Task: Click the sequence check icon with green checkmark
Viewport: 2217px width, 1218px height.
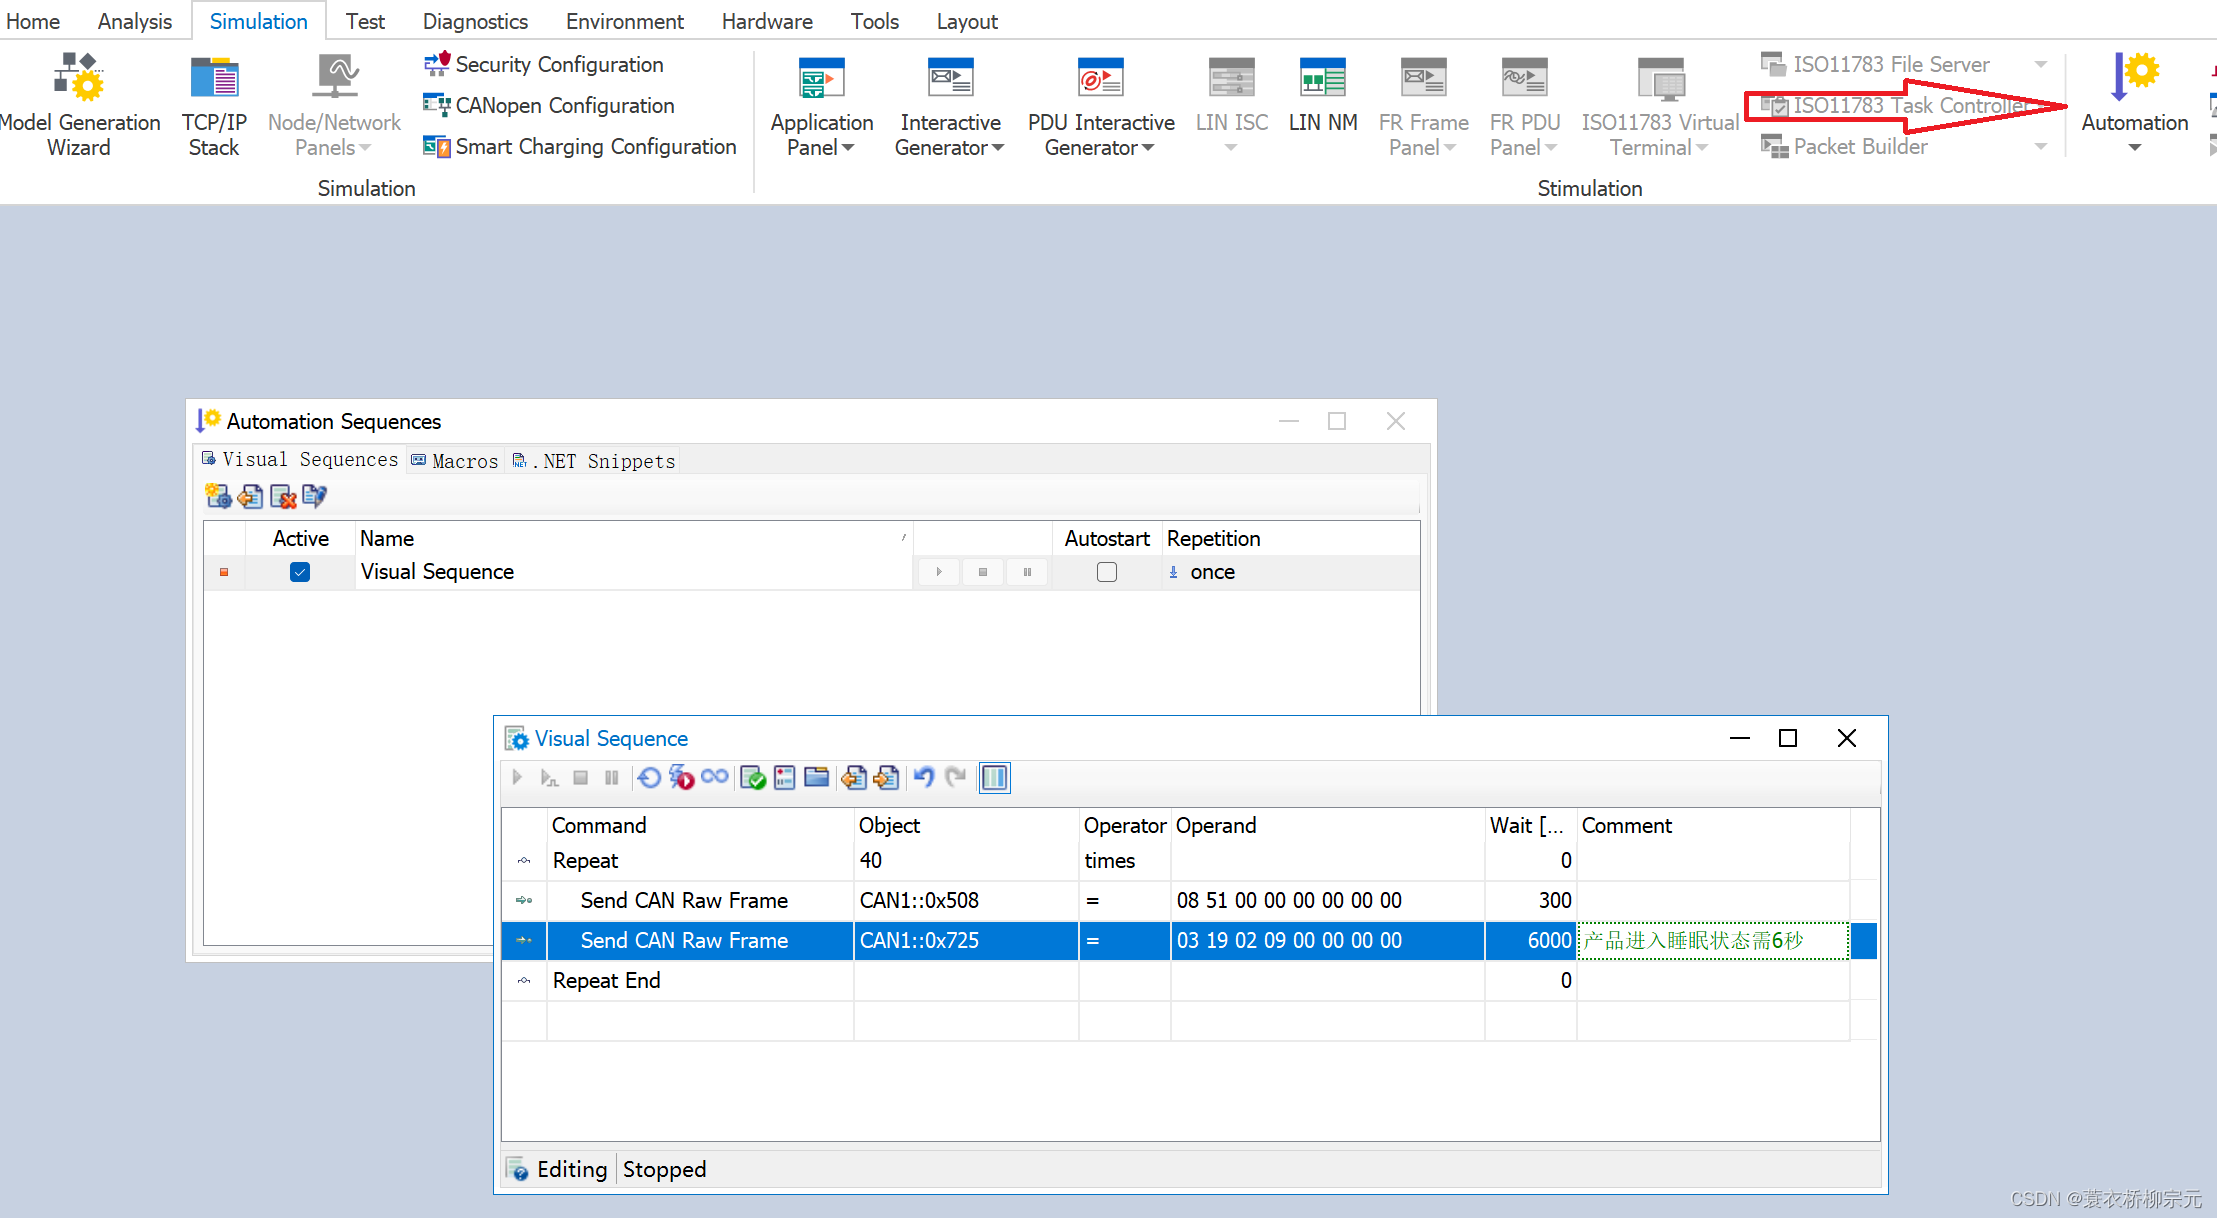Action: point(753,777)
